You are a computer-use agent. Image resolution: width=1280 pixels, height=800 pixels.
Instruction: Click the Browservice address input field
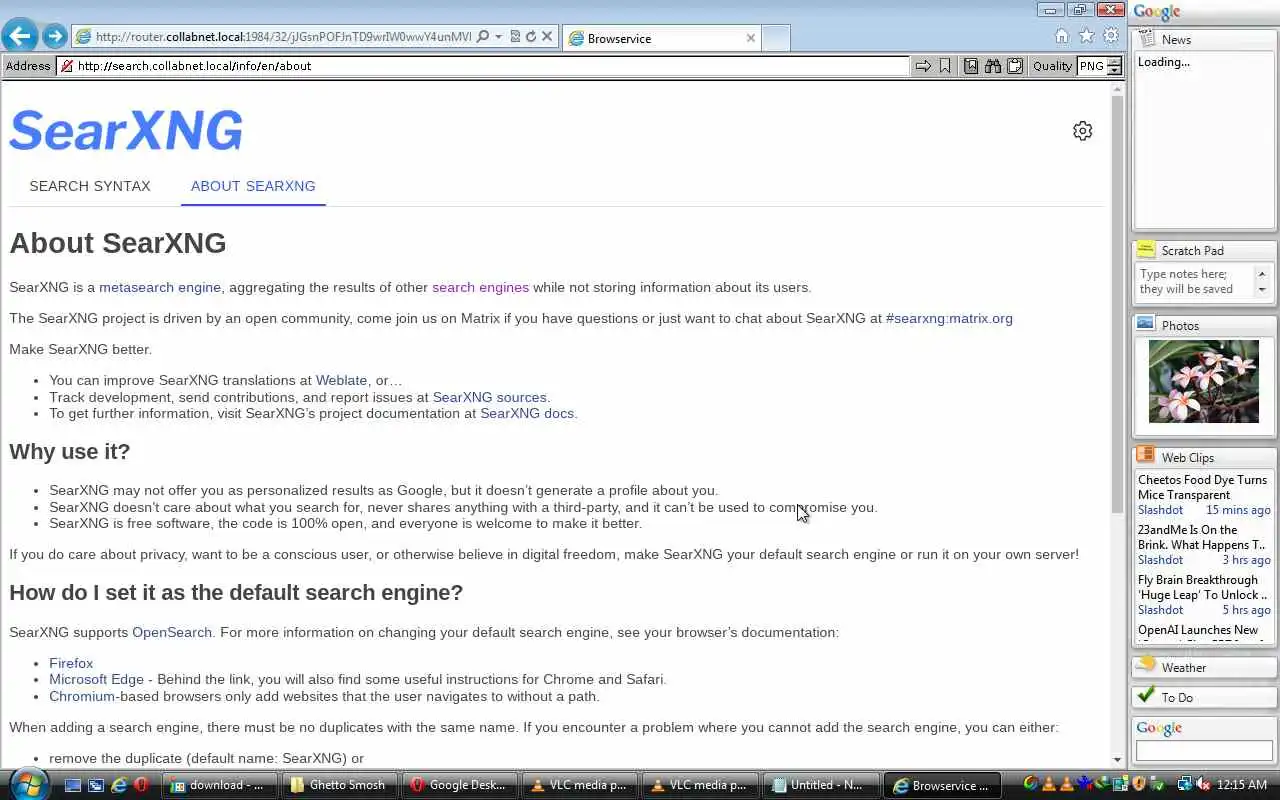484,66
